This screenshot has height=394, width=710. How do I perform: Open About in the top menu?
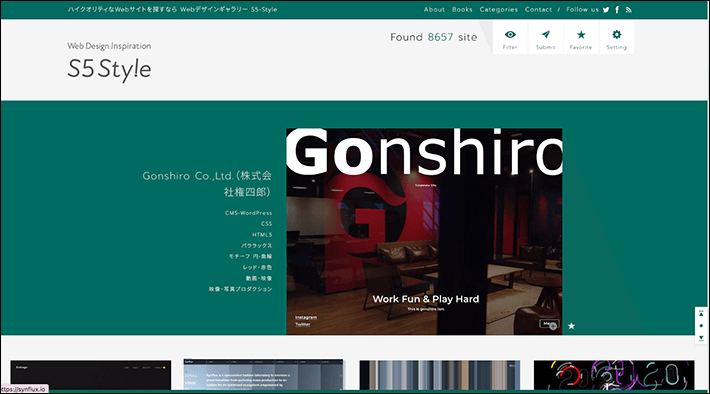coord(434,10)
